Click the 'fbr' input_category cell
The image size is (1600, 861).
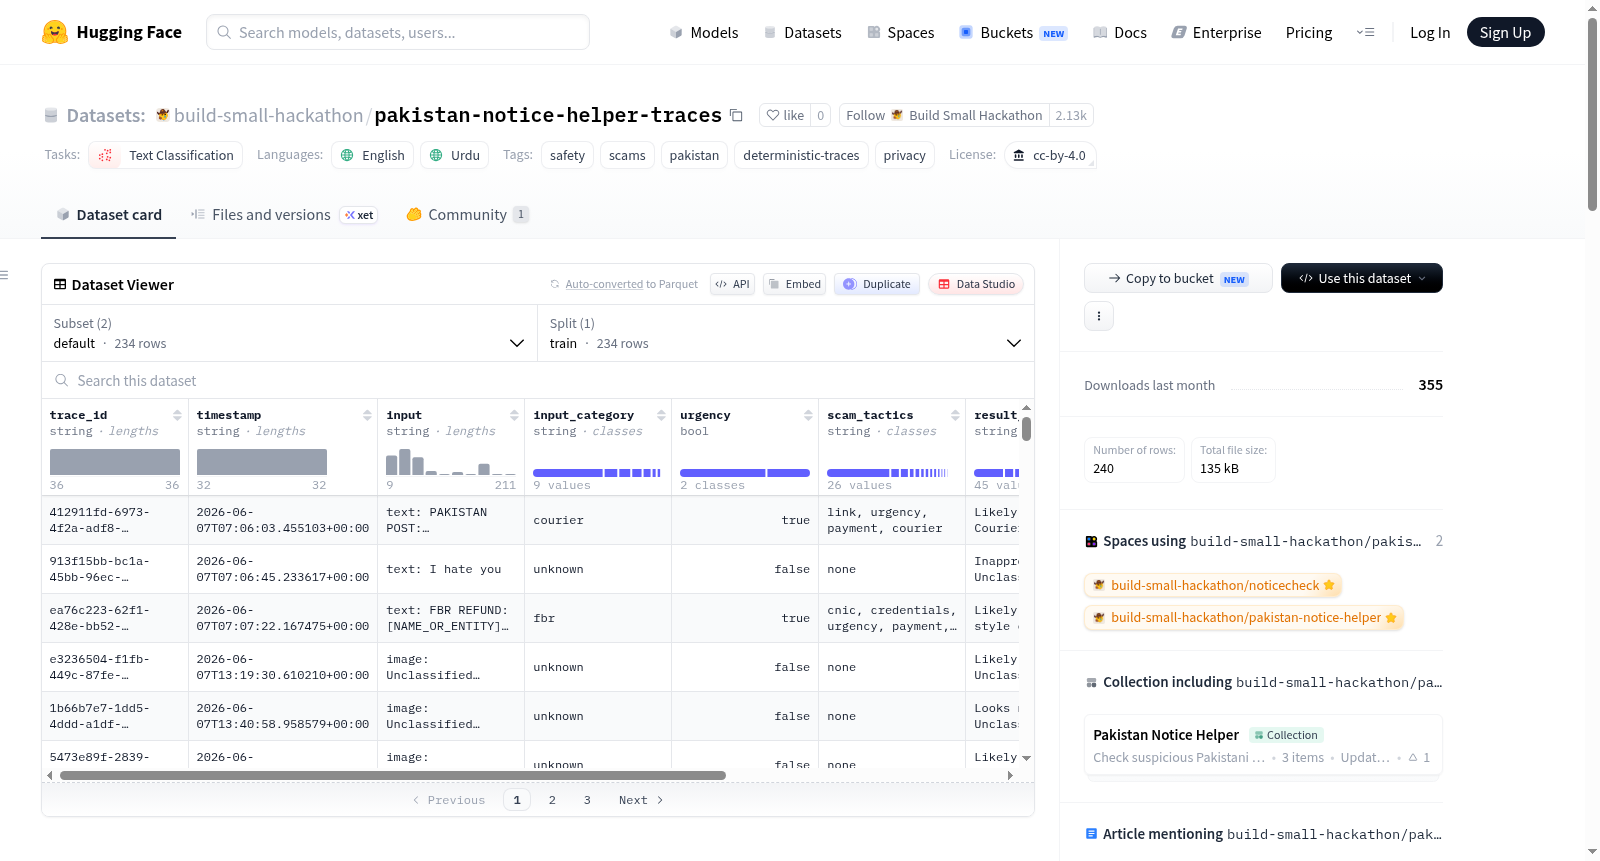[598, 618]
